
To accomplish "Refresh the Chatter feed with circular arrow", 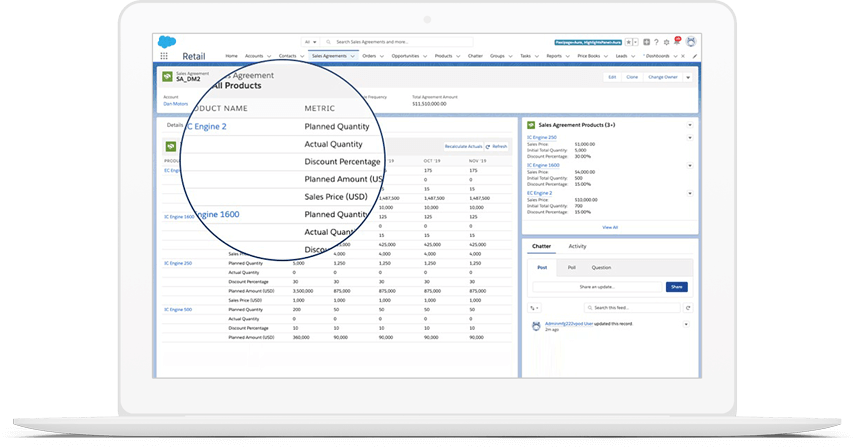I will click(x=688, y=308).
